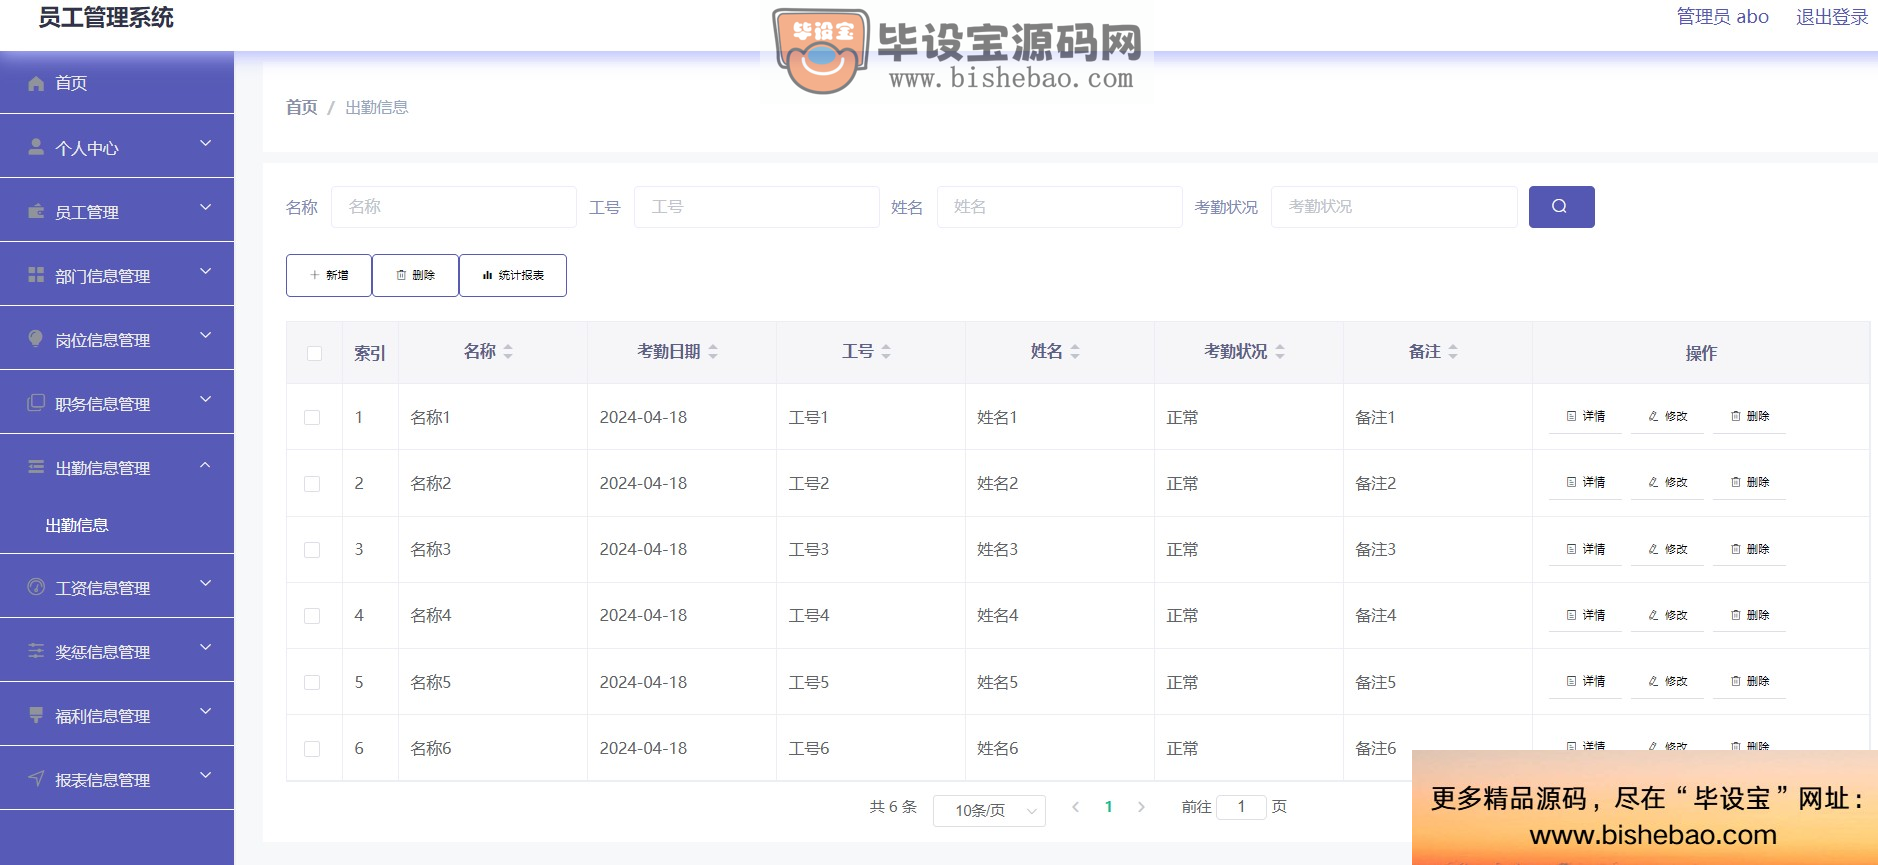The width and height of the screenshot is (1878, 865).
Task: Sort the 考勤状况 column
Action: tap(1280, 352)
